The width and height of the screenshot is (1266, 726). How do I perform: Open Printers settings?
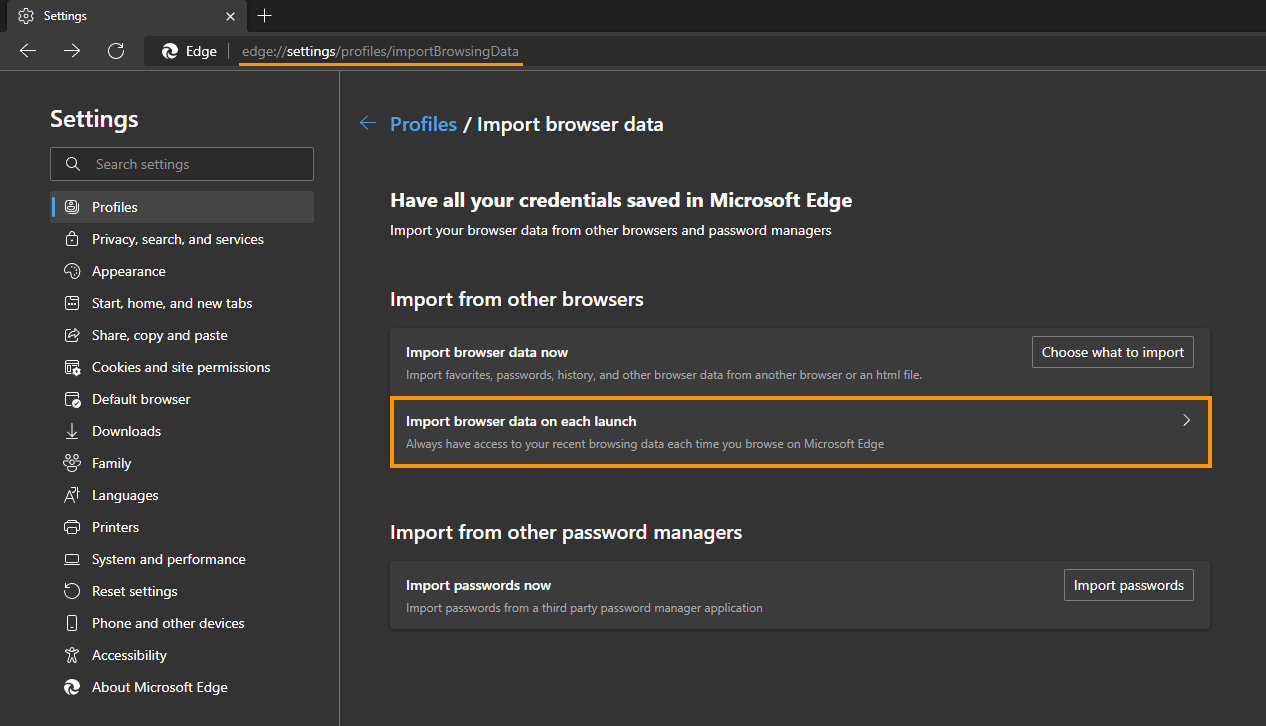[182, 527]
